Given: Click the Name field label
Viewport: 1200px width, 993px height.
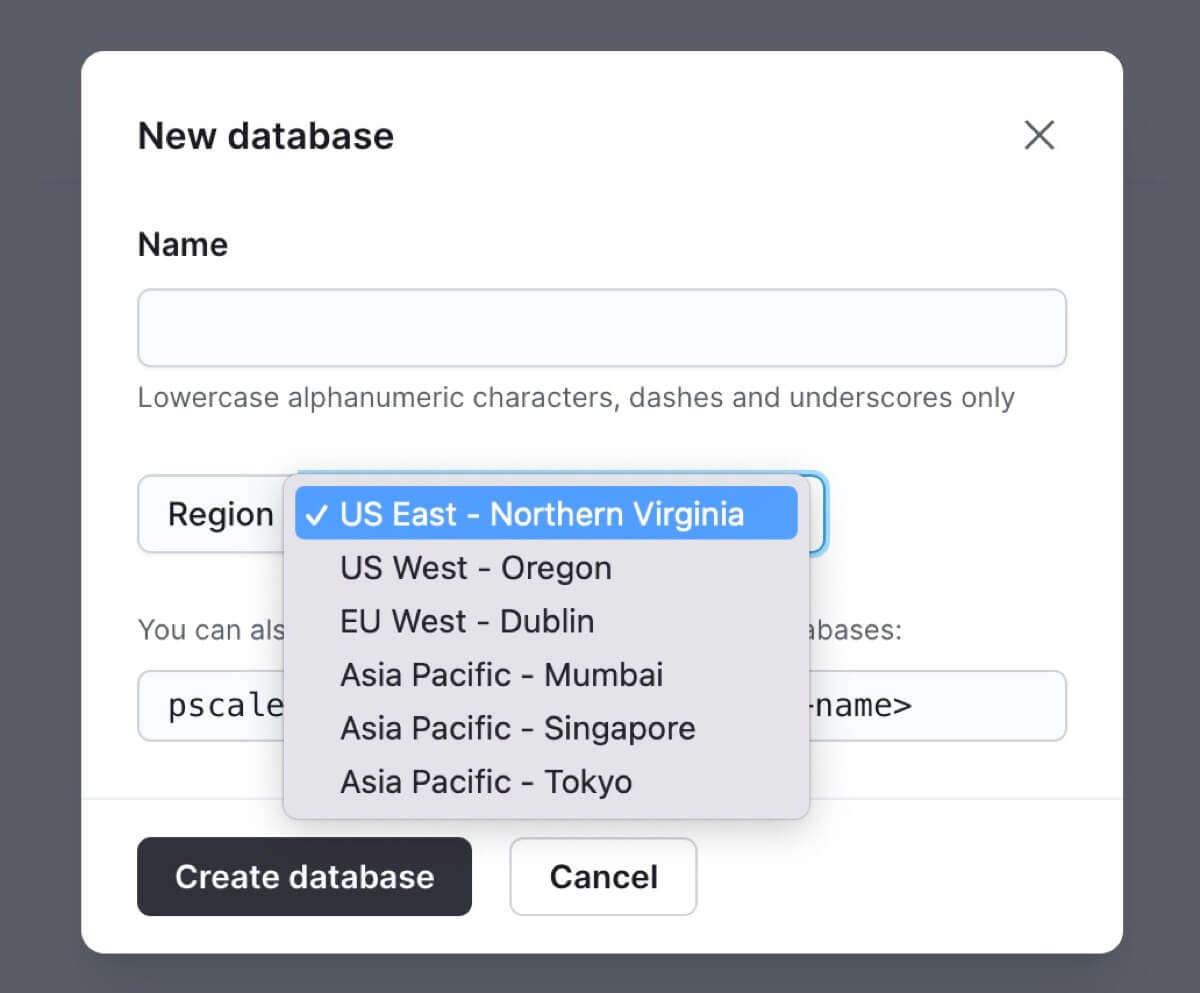Looking at the screenshot, I should (x=182, y=245).
